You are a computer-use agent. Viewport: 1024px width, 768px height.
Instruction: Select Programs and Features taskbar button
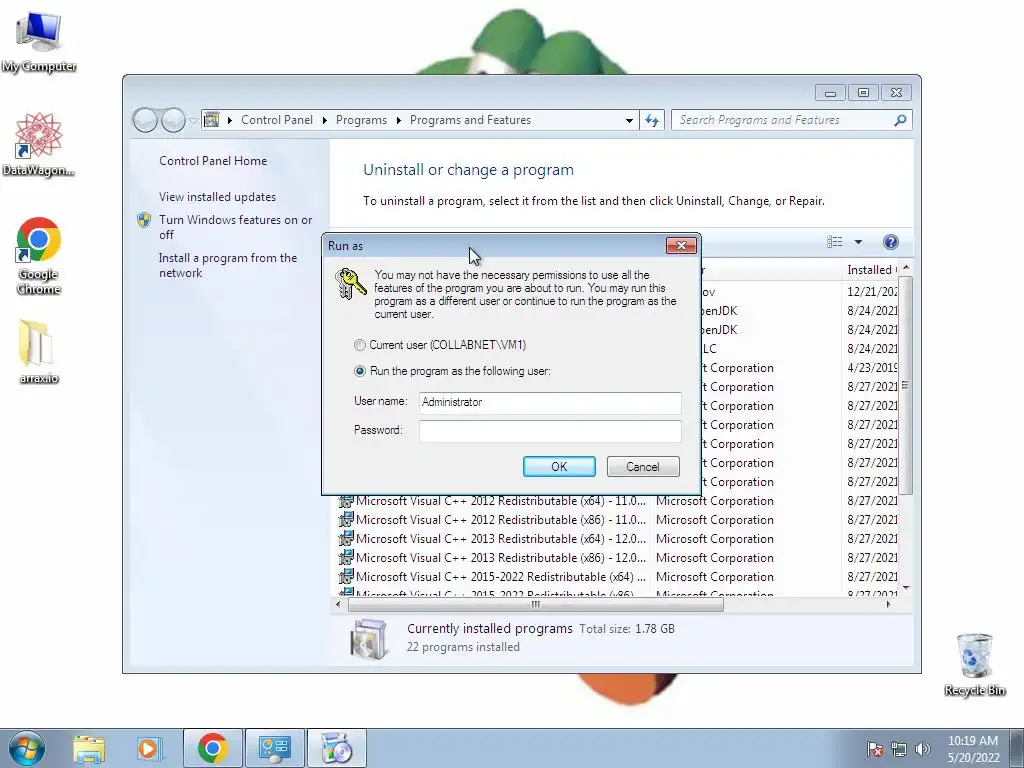(x=337, y=748)
